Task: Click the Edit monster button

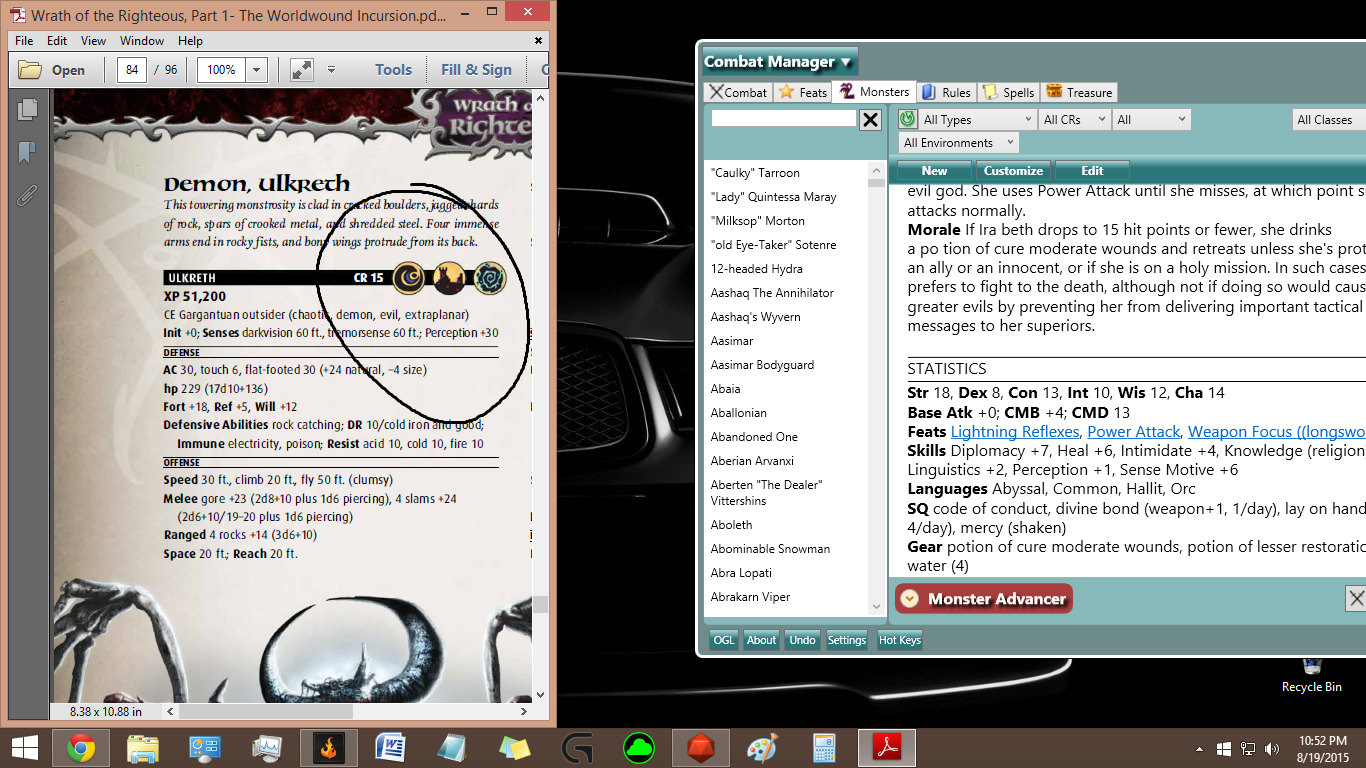Action: (1092, 170)
